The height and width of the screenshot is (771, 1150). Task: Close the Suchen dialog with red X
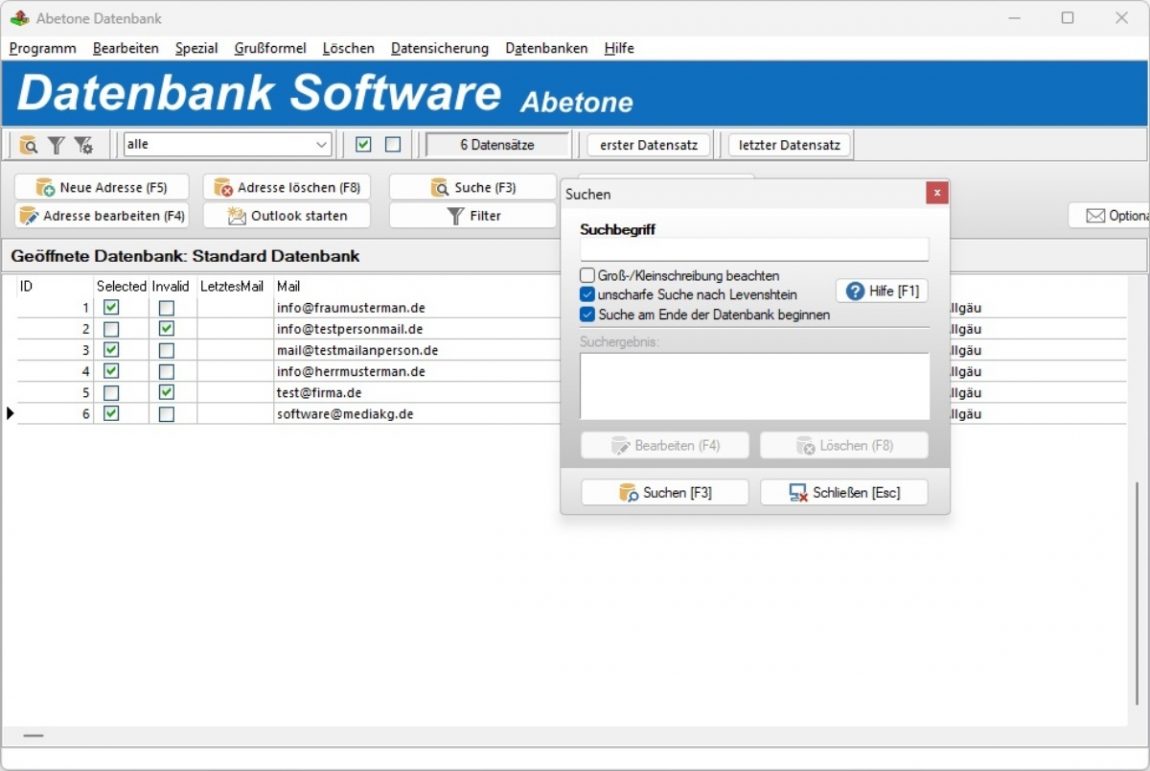click(937, 193)
